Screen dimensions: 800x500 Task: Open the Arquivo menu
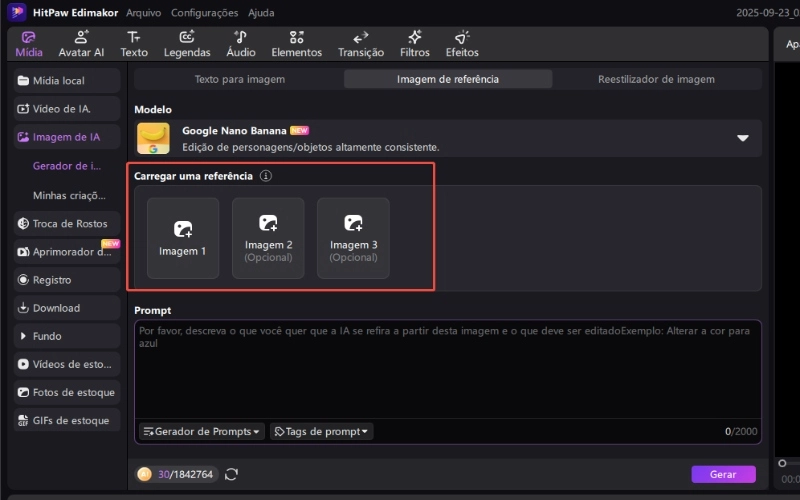[x=143, y=13]
